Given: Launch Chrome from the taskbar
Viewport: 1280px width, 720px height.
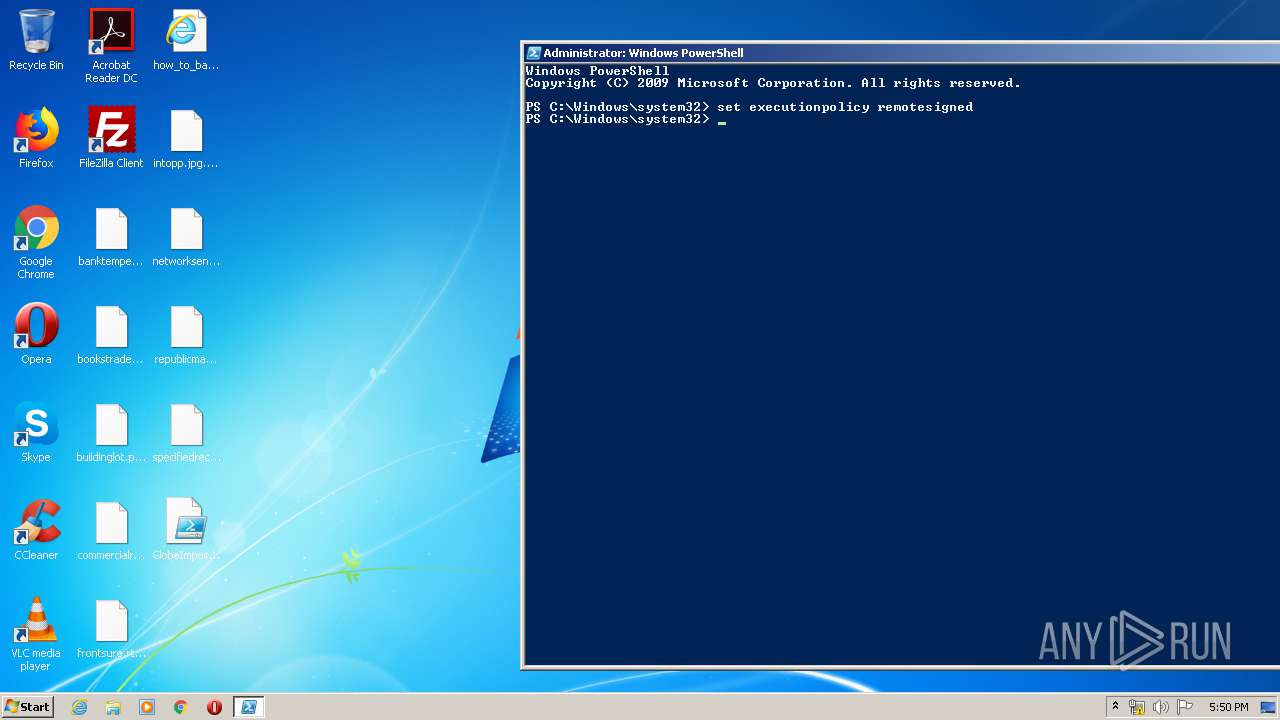Looking at the screenshot, I should [181, 707].
